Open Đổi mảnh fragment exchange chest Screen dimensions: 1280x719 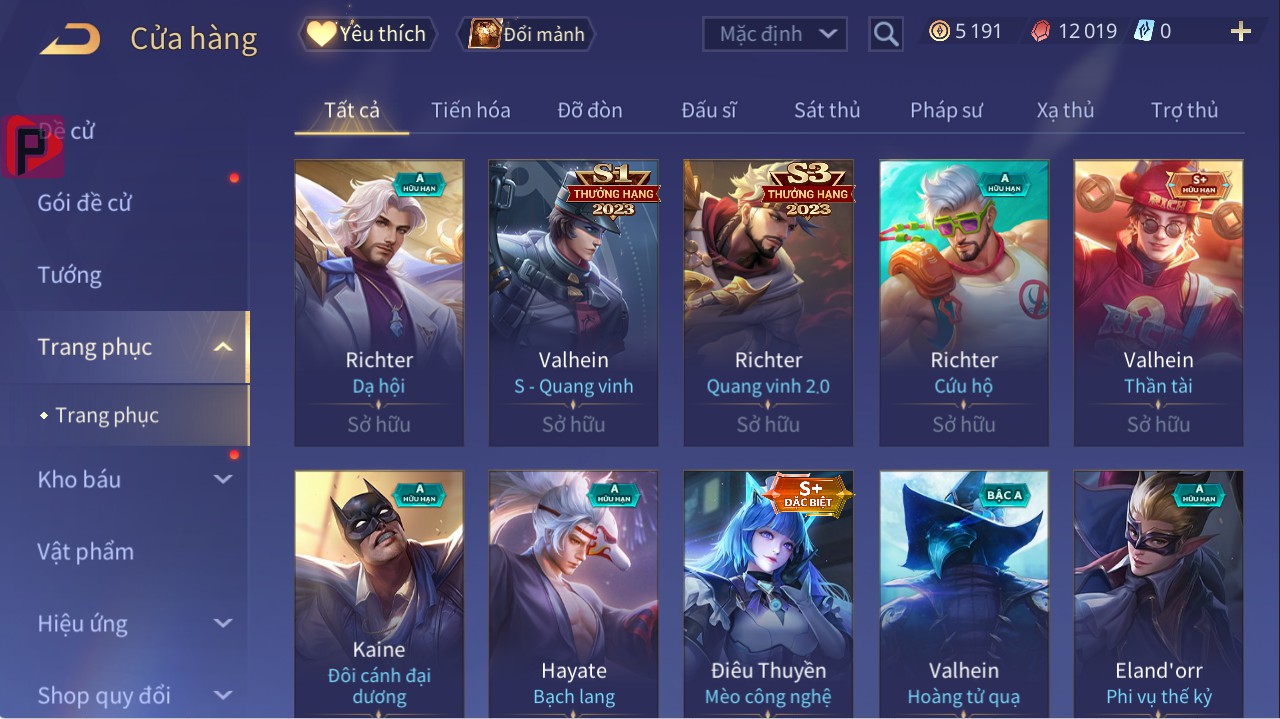526,34
